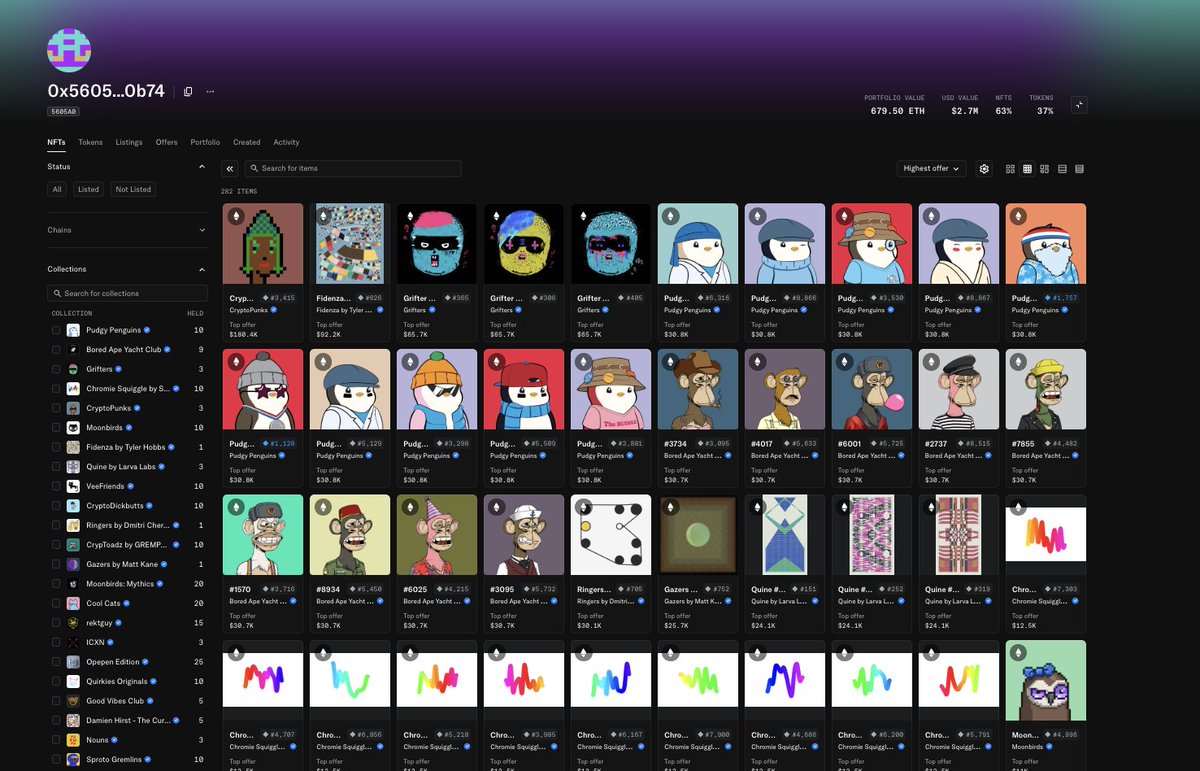Click the Search for items field
This screenshot has height=771, width=1200.
tap(353, 169)
